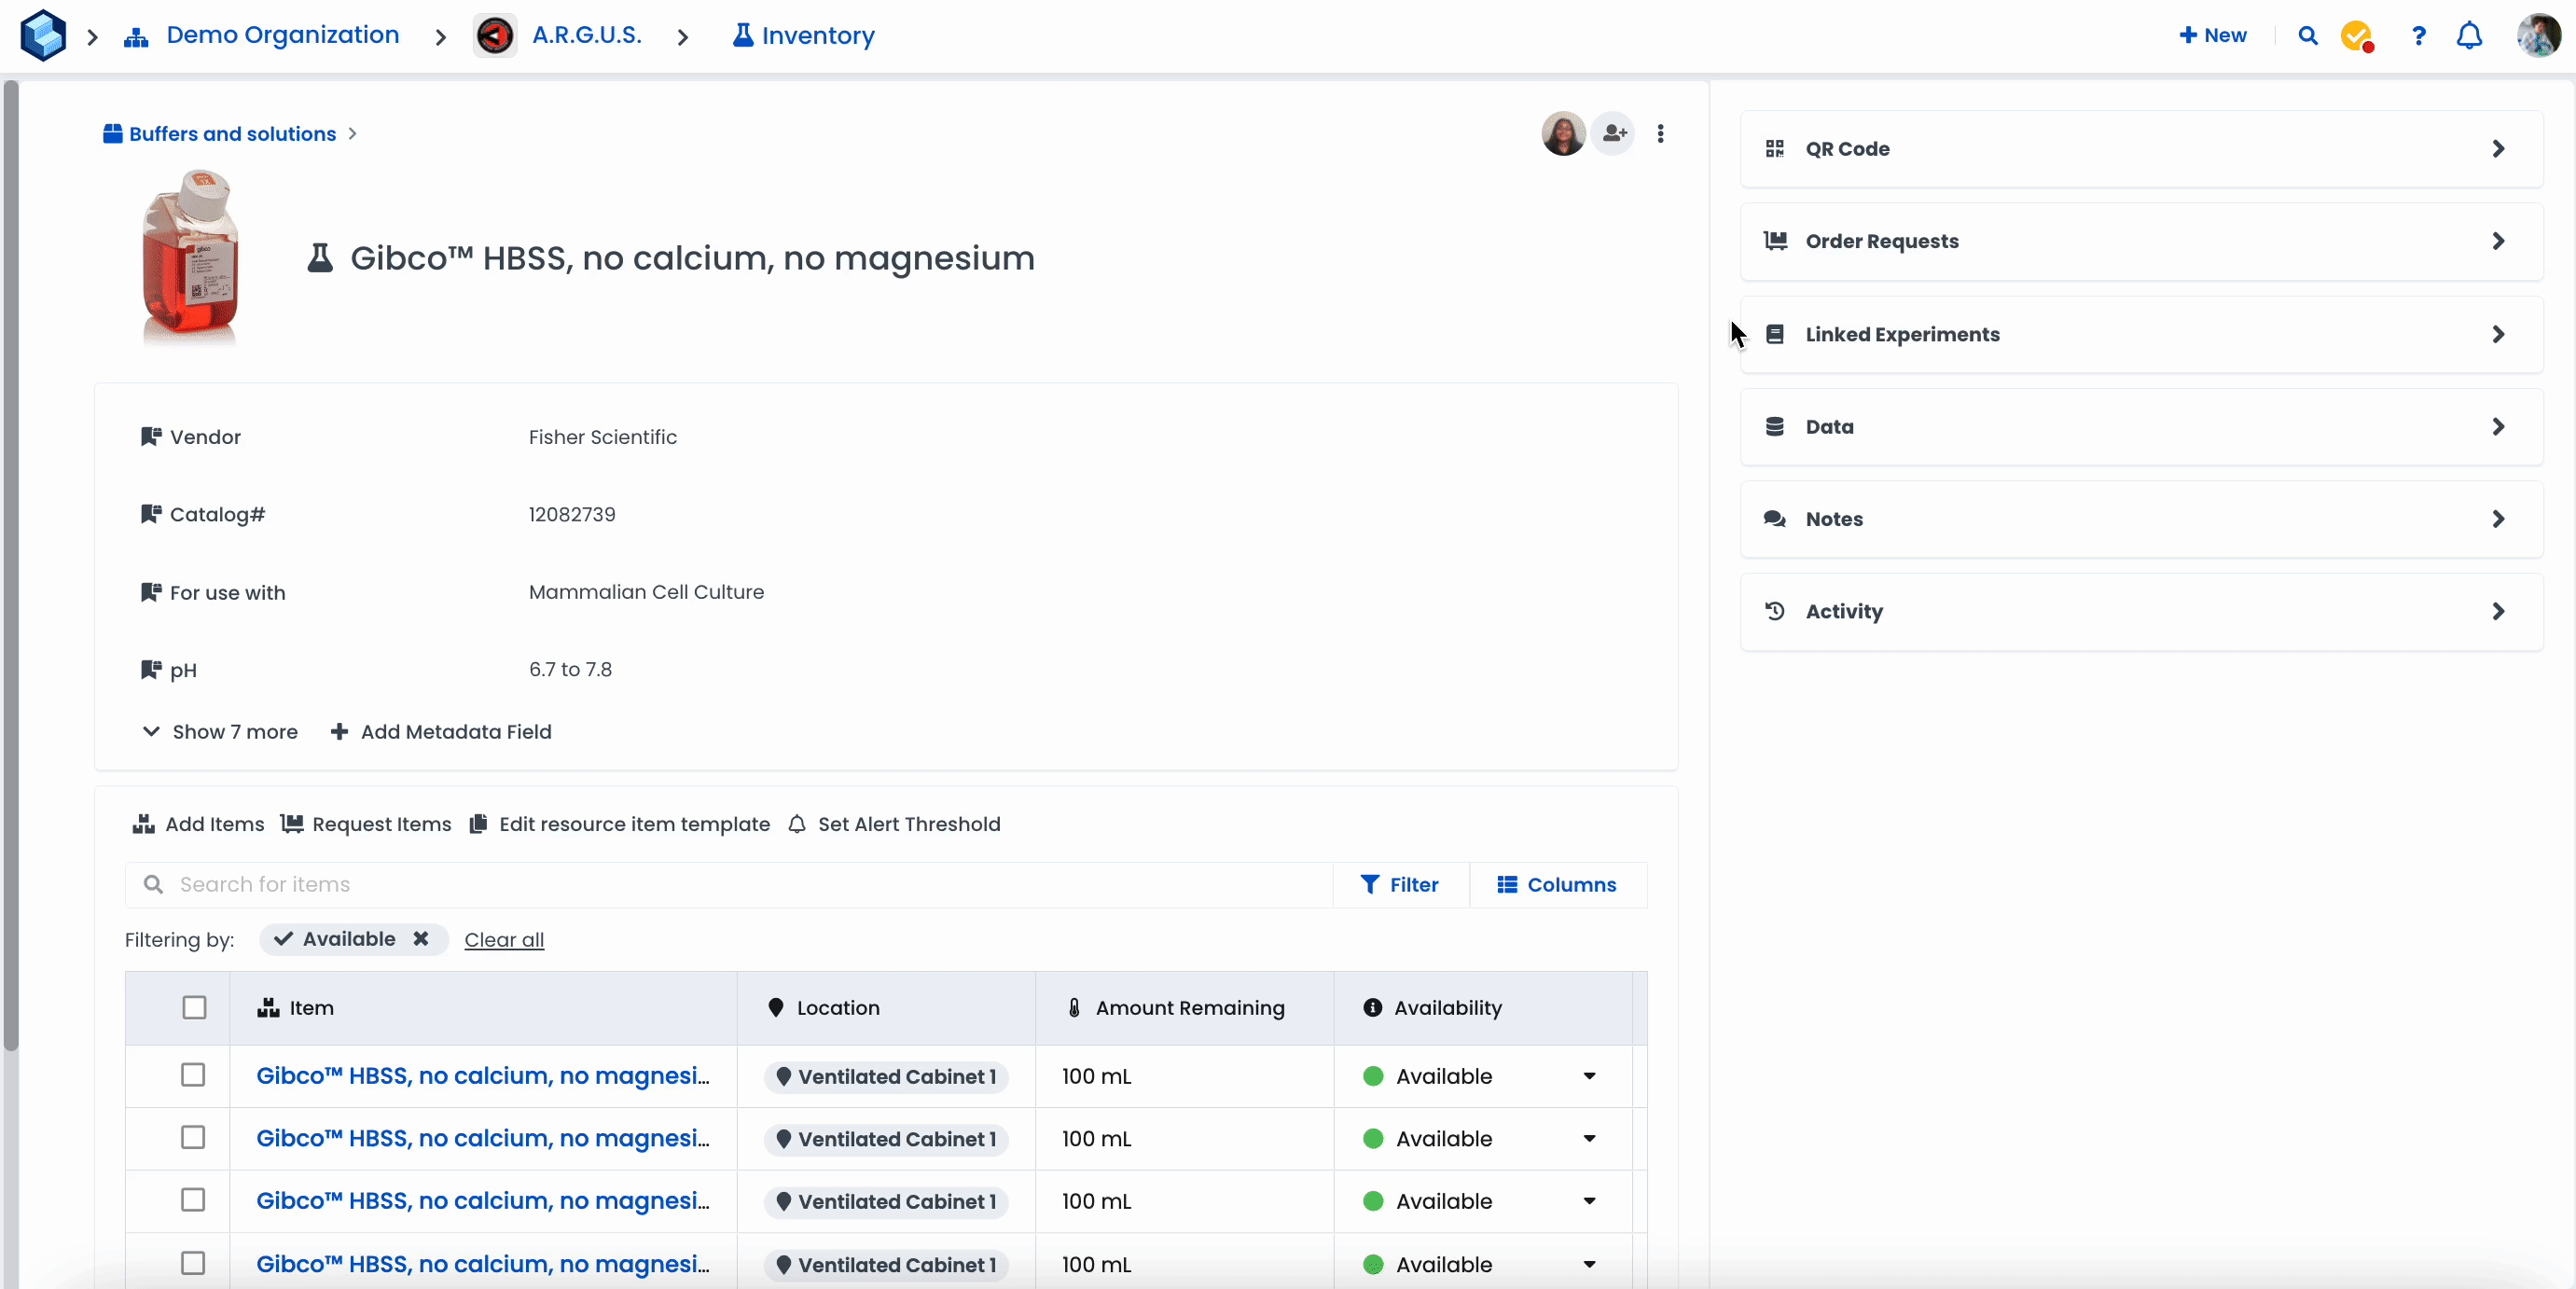Viewport: 2576px width, 1289px height.
Task: Open availability dropdown for the first item
Action: tap(1589, 1076)
